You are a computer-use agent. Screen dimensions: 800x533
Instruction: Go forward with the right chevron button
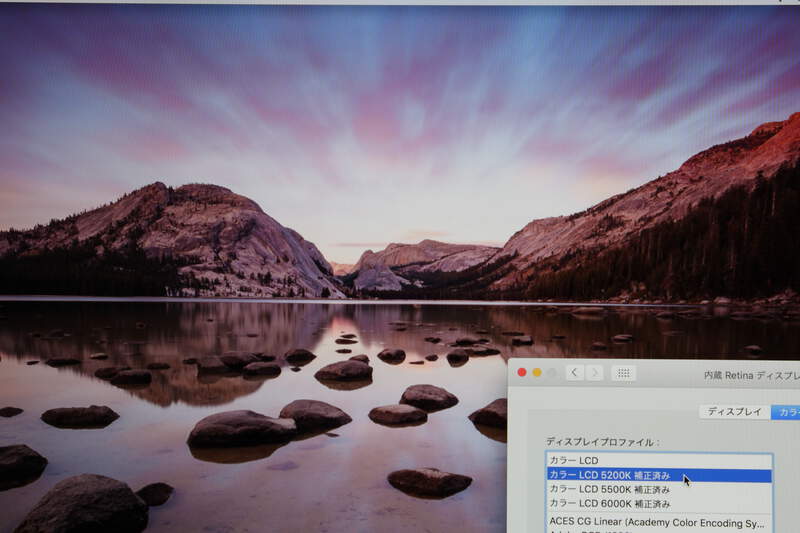pos(594,373)
